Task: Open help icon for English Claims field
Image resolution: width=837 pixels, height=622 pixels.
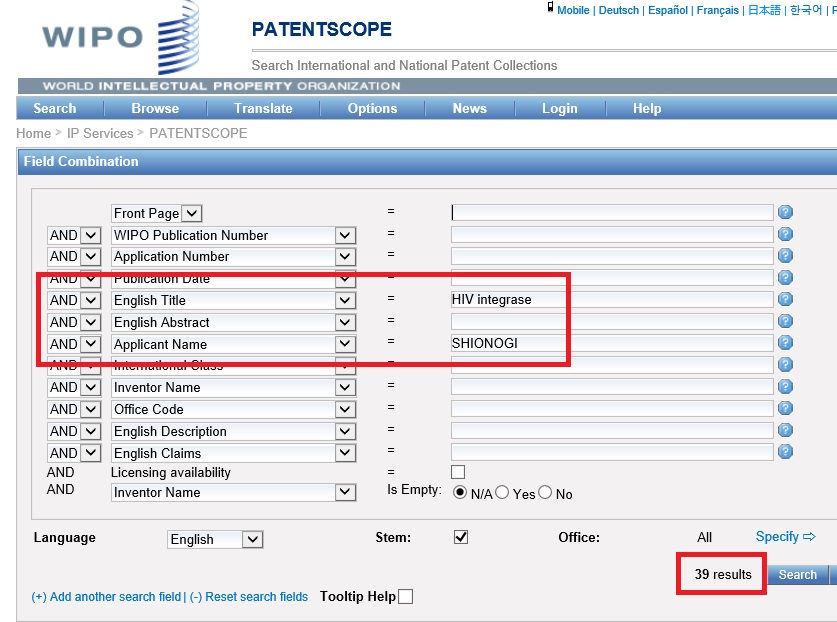Action: pyautogui.click(x=785, y=452)
